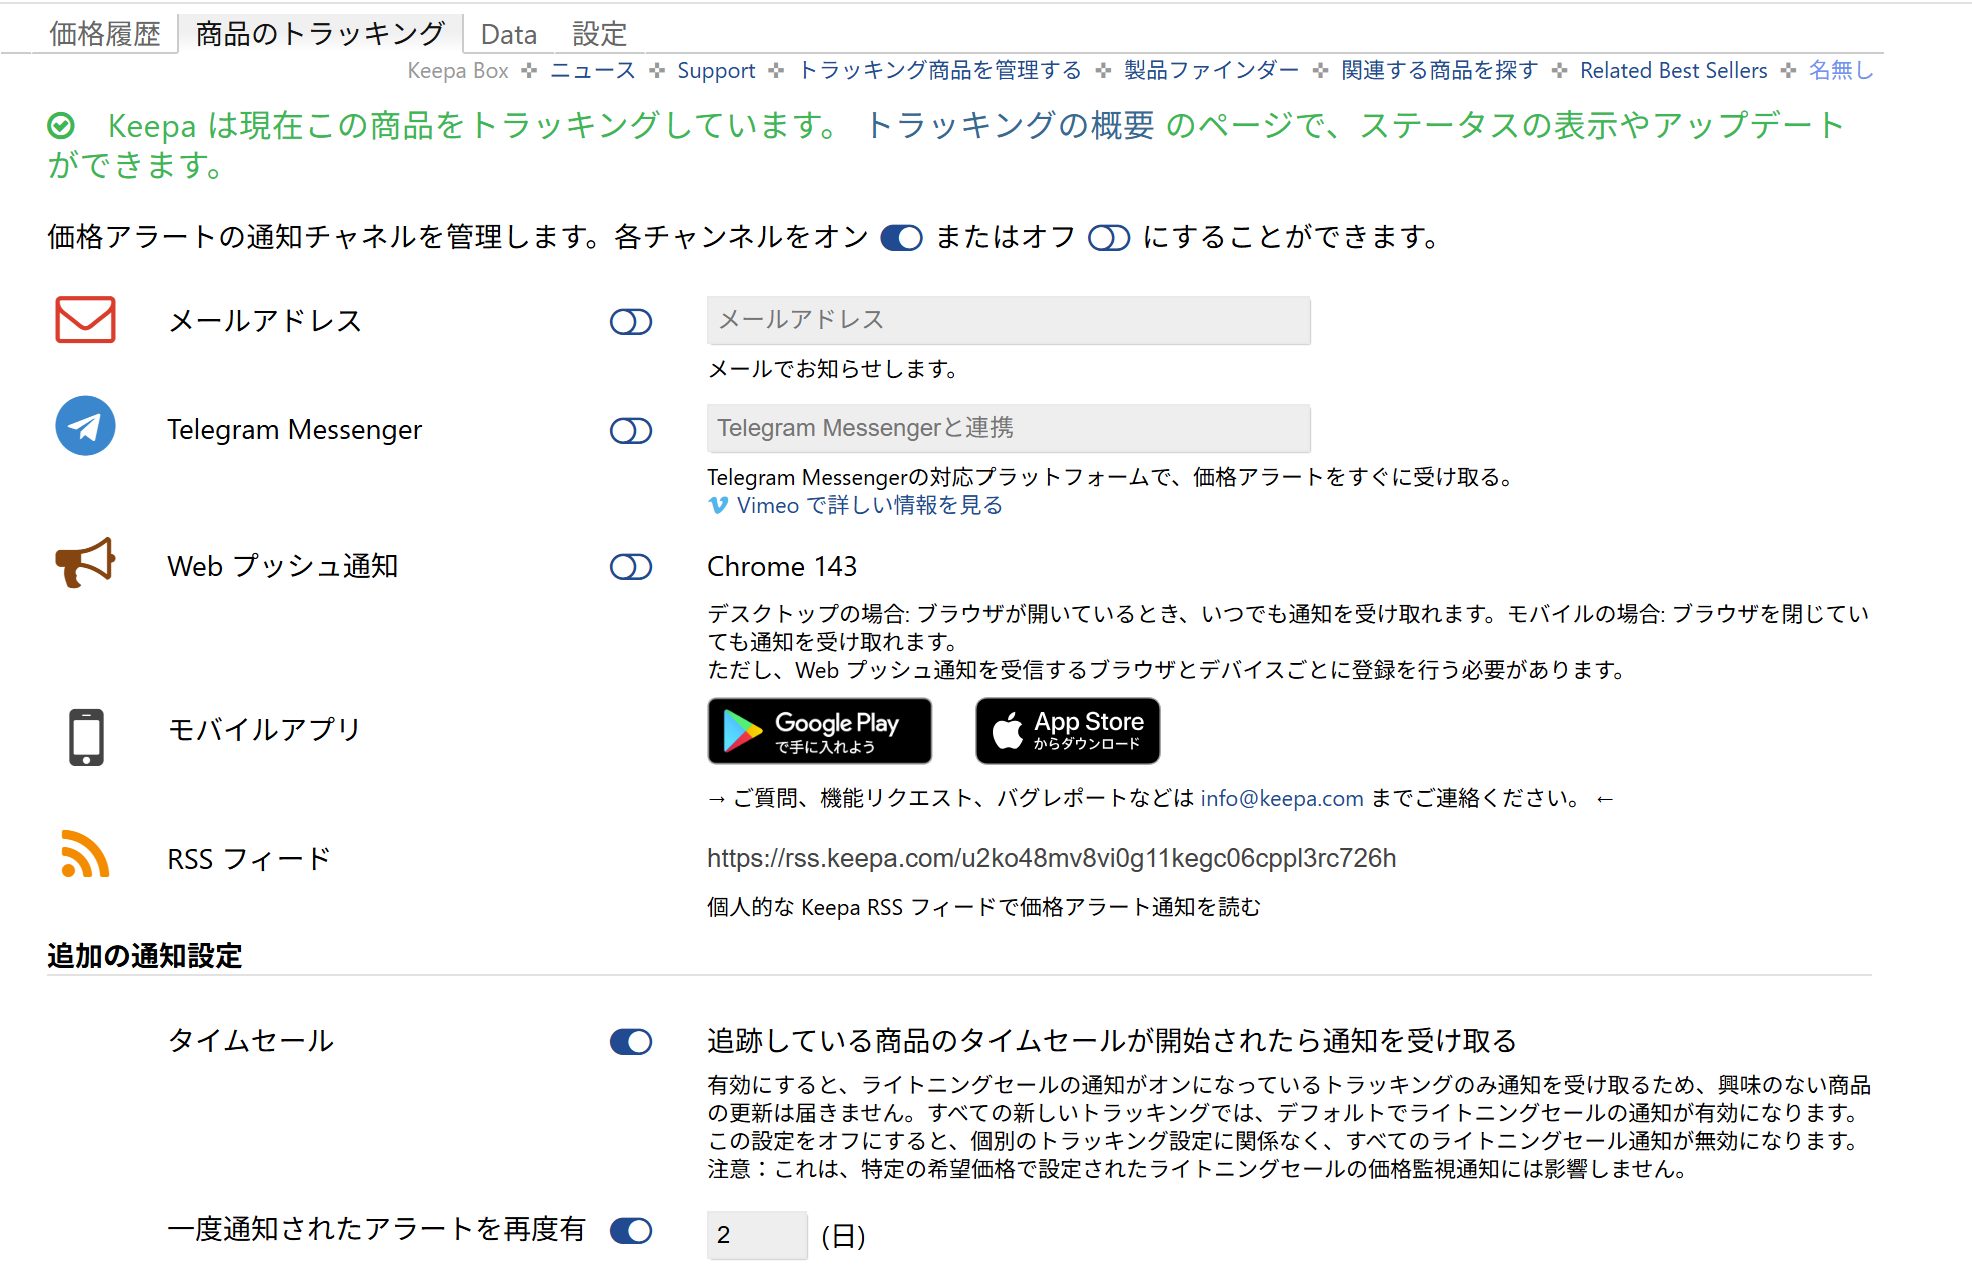This screenshot has width=1972, height=1266.
Task: Open the Google Play store badge
Action: [819, 731]
